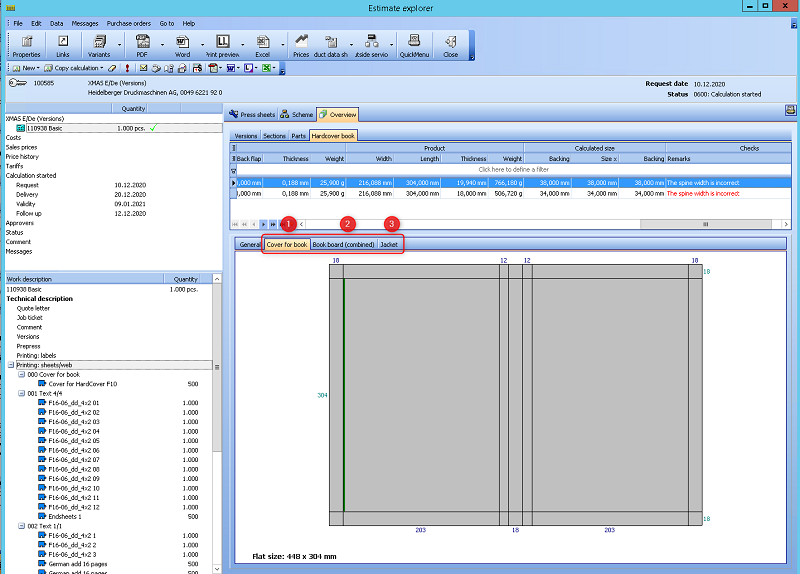
Task: Collapse the 000 Cover for book node
Action: pyautogui.click(x=21, y=375)
